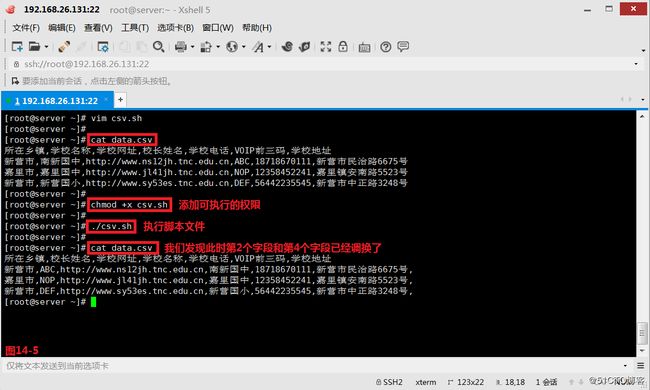Viewport: 650px width, 390px height.
Task: Click the grayed Paste icon
Action: (141, 46)
